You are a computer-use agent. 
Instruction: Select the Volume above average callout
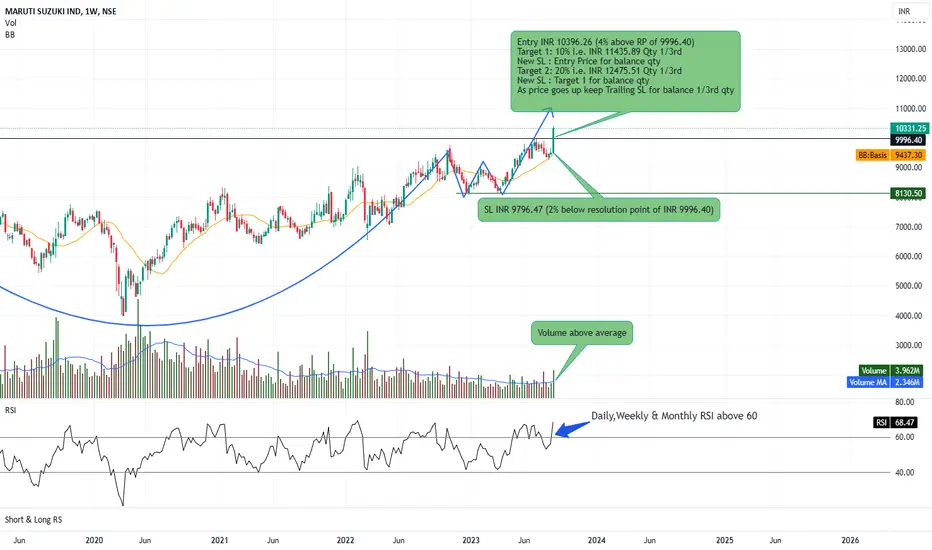(582, 333)
